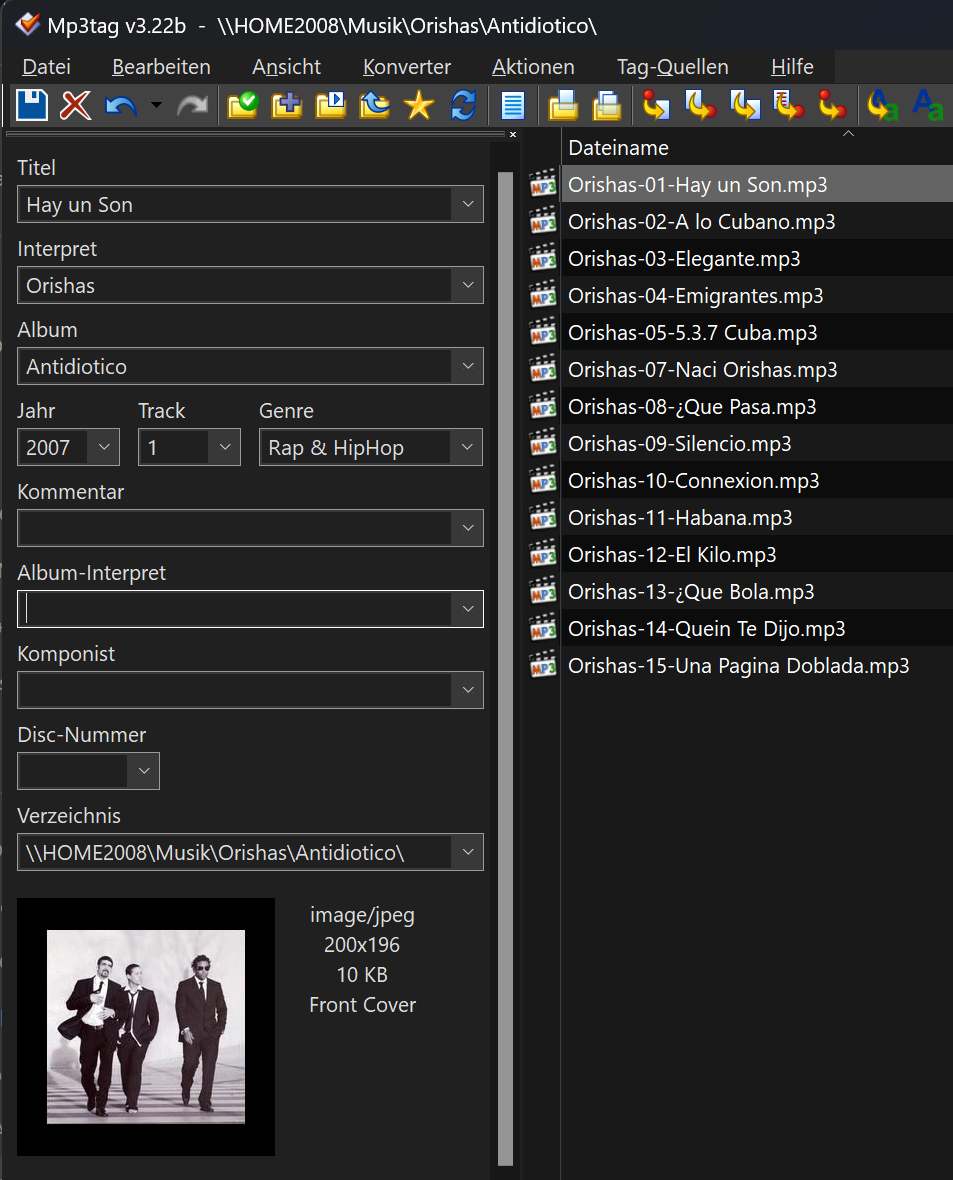Select file Orishas-12-El Kilo.mp3
953x1180 pixels.
tap(672, 555)
